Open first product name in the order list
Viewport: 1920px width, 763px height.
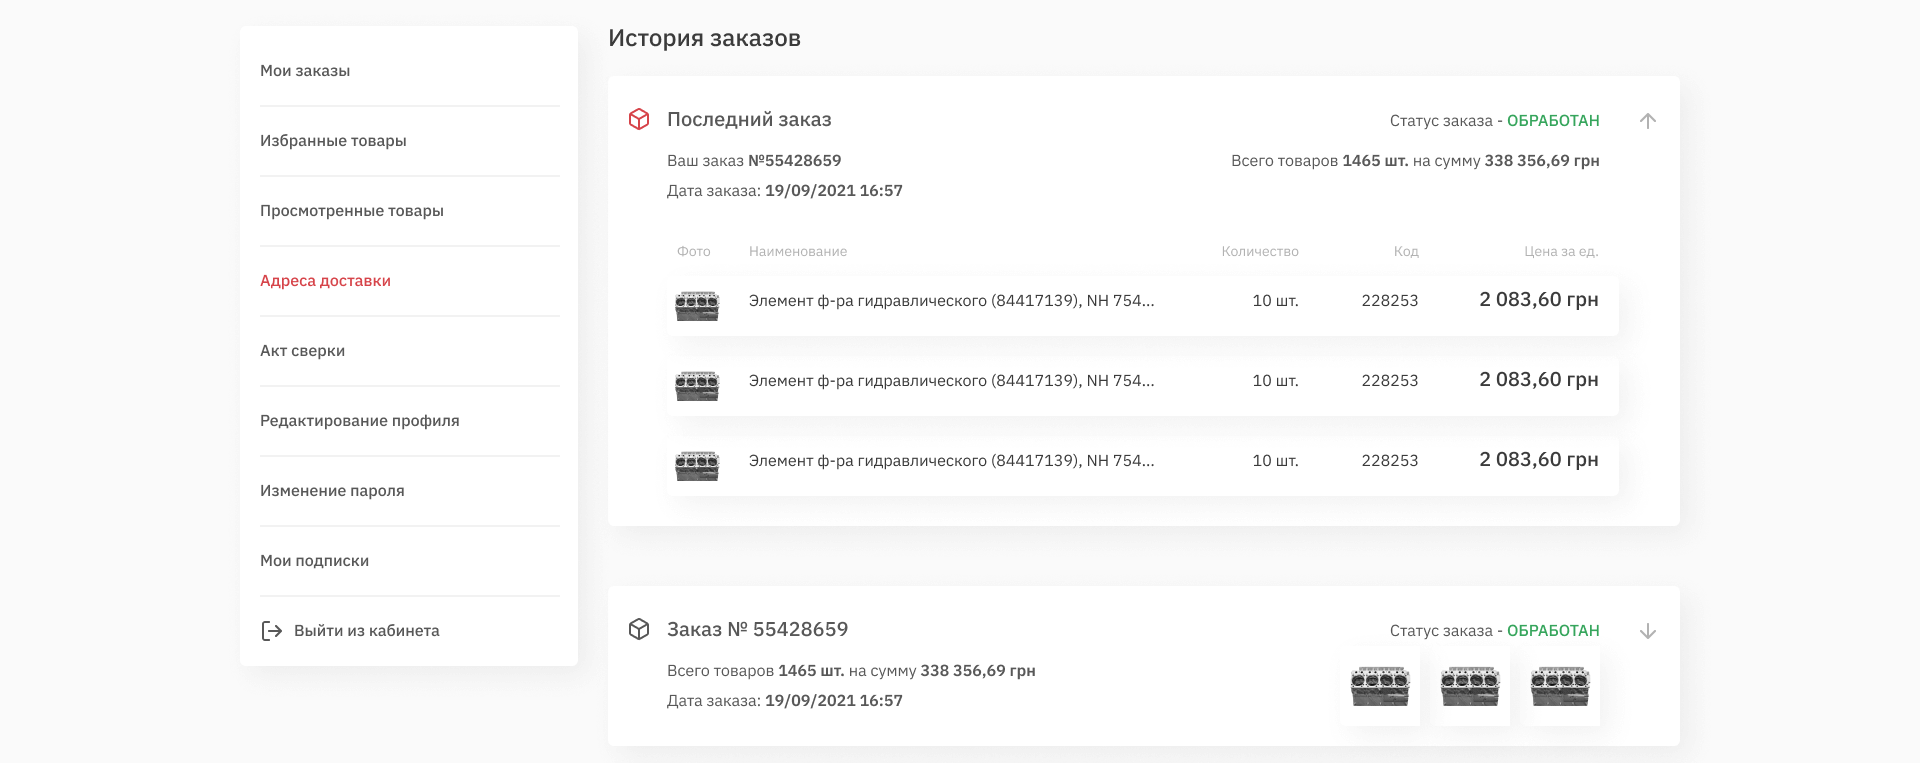[951, 301]
